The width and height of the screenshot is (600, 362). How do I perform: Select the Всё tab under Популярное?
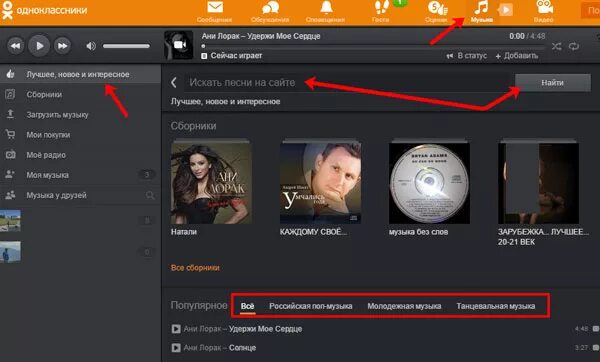[x=248, y=306]
